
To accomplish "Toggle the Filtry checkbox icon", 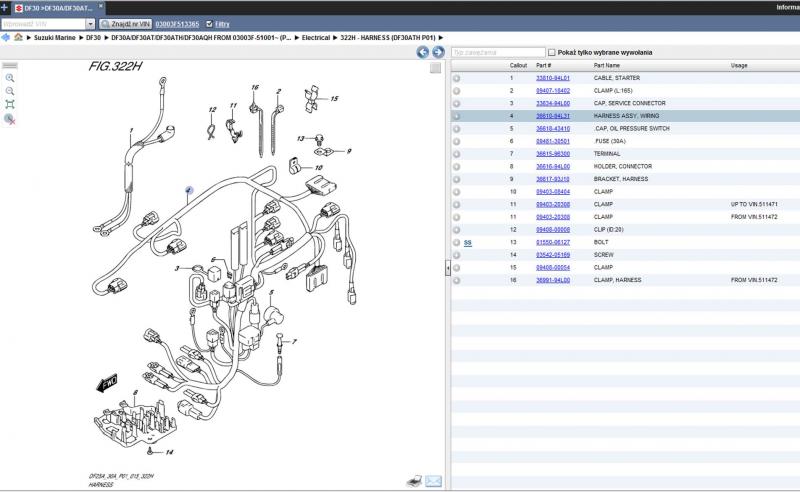I will [x=207, y=23].
